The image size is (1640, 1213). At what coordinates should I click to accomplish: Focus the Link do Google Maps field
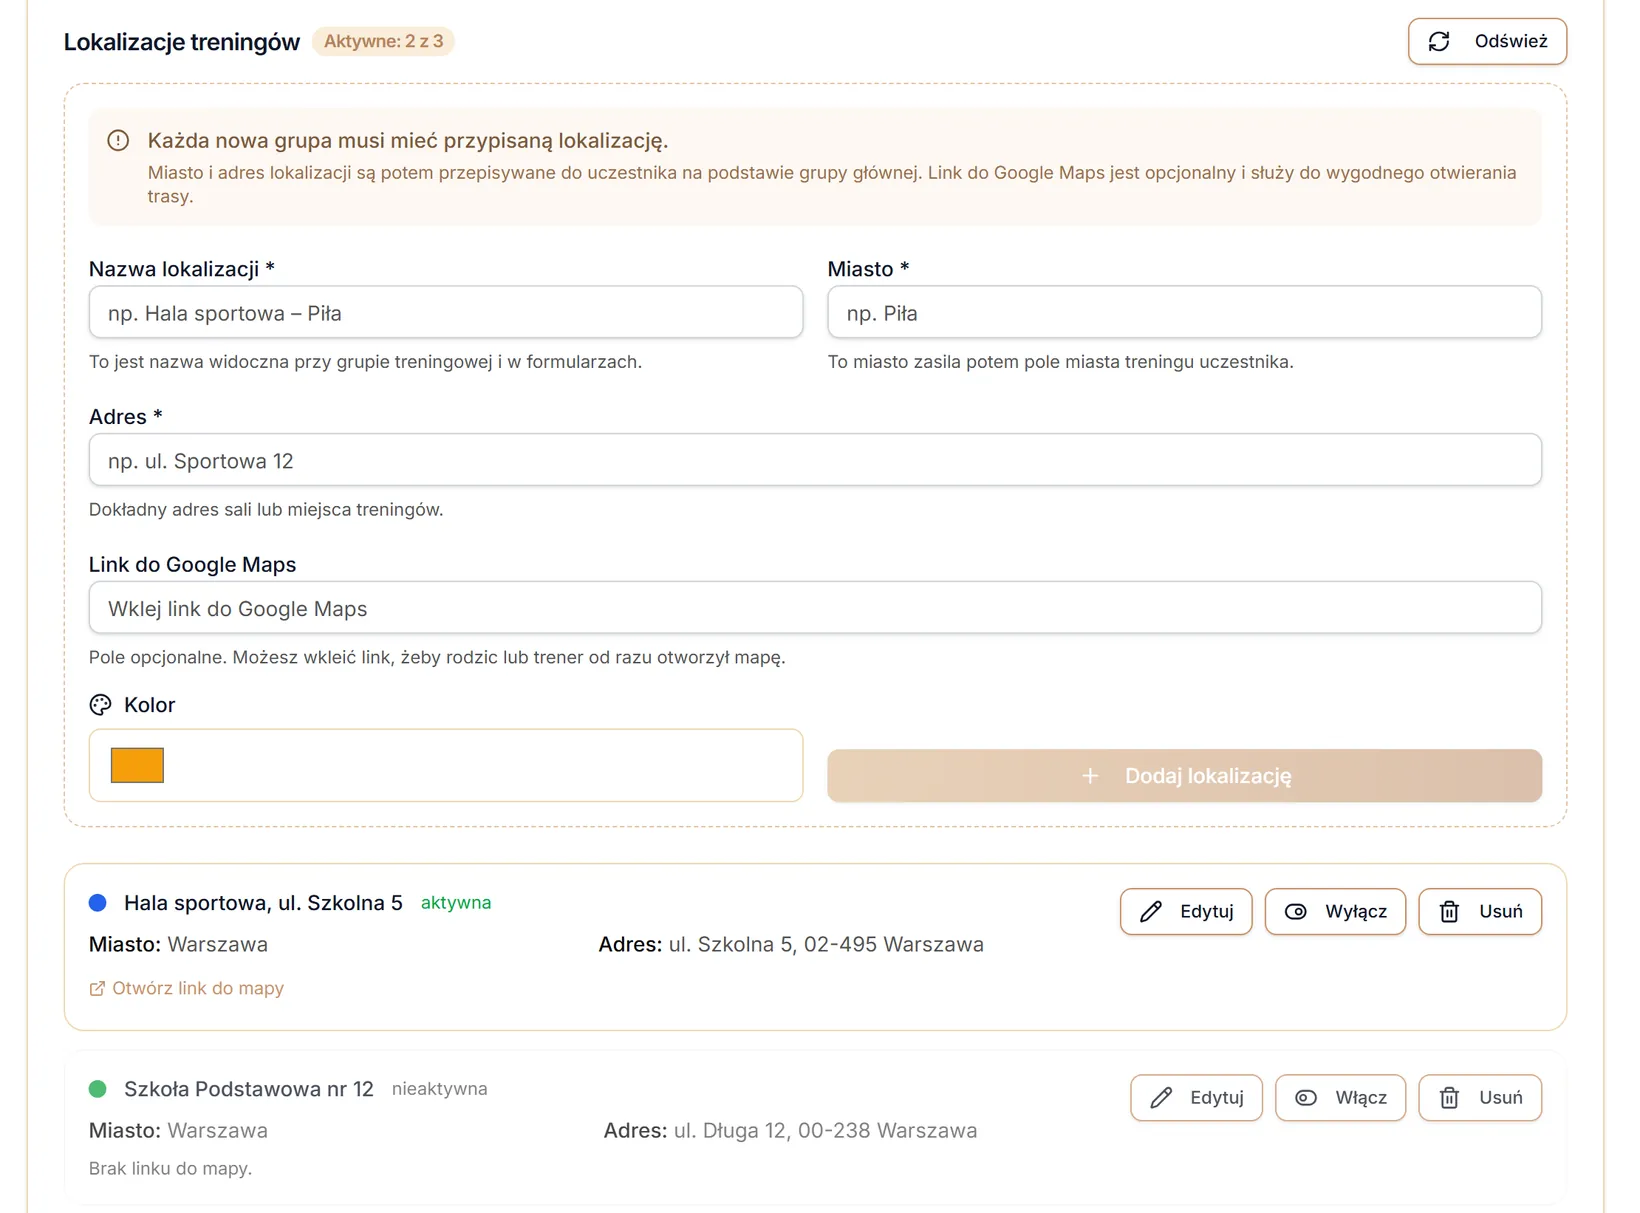coord(815,608)
